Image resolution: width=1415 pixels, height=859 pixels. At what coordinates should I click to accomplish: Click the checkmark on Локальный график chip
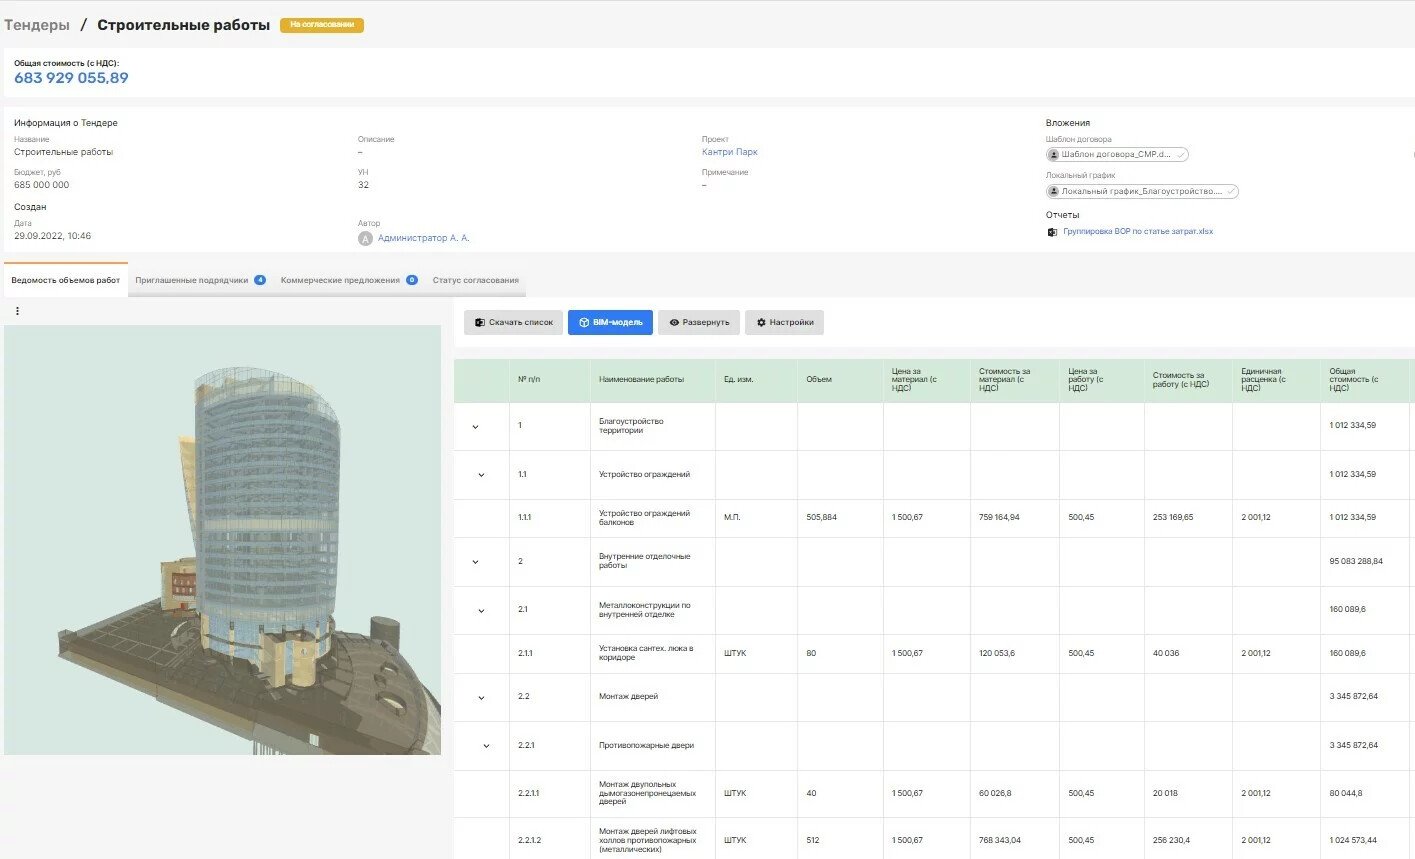(1230, 192)
